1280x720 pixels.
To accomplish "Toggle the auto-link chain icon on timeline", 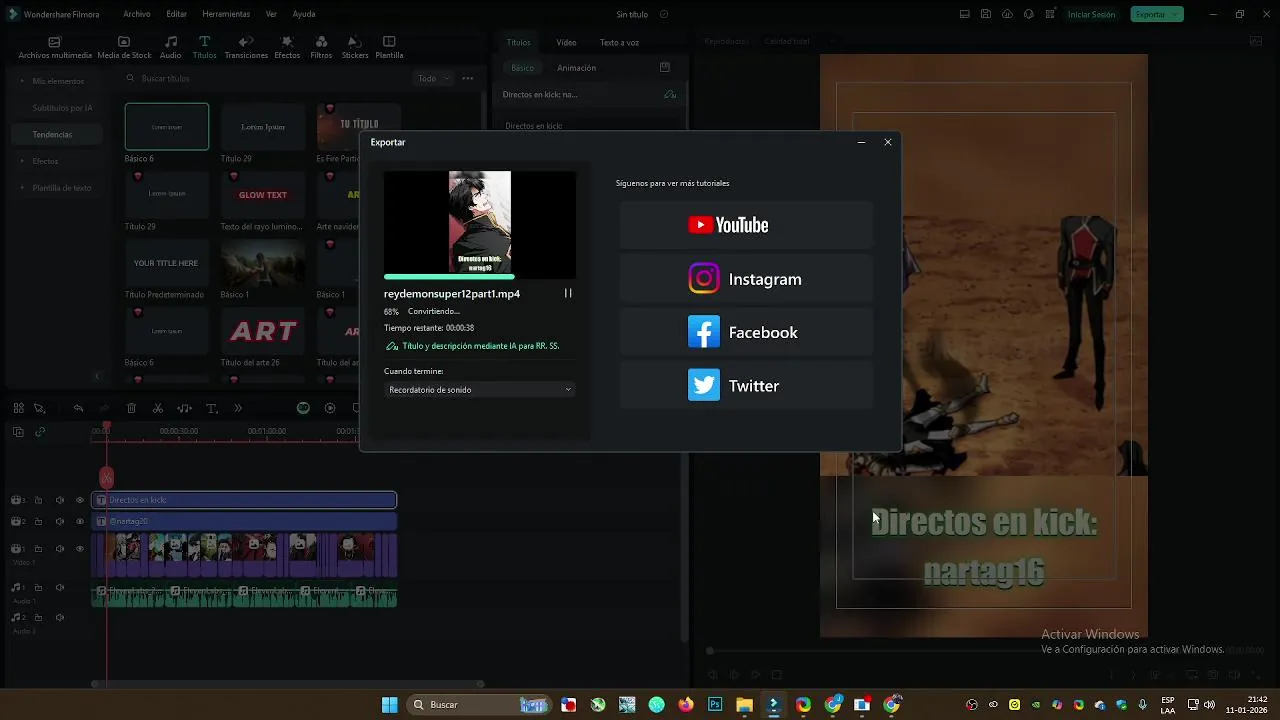I will [40, 432].
